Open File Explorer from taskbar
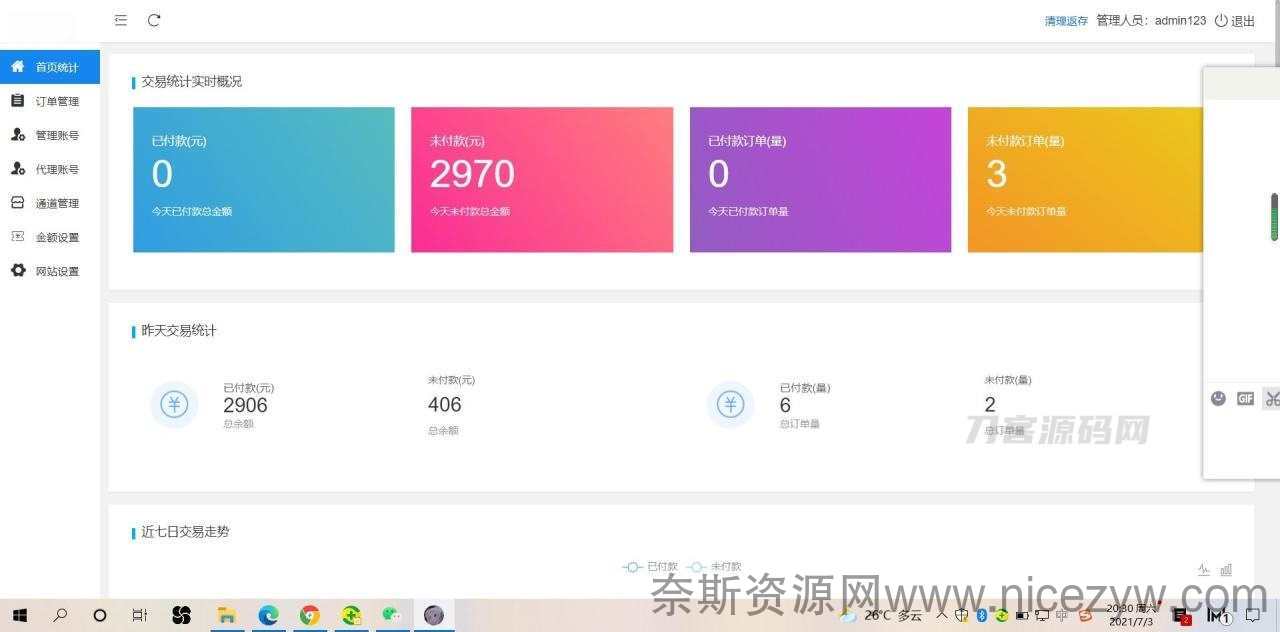 [227, 615]
